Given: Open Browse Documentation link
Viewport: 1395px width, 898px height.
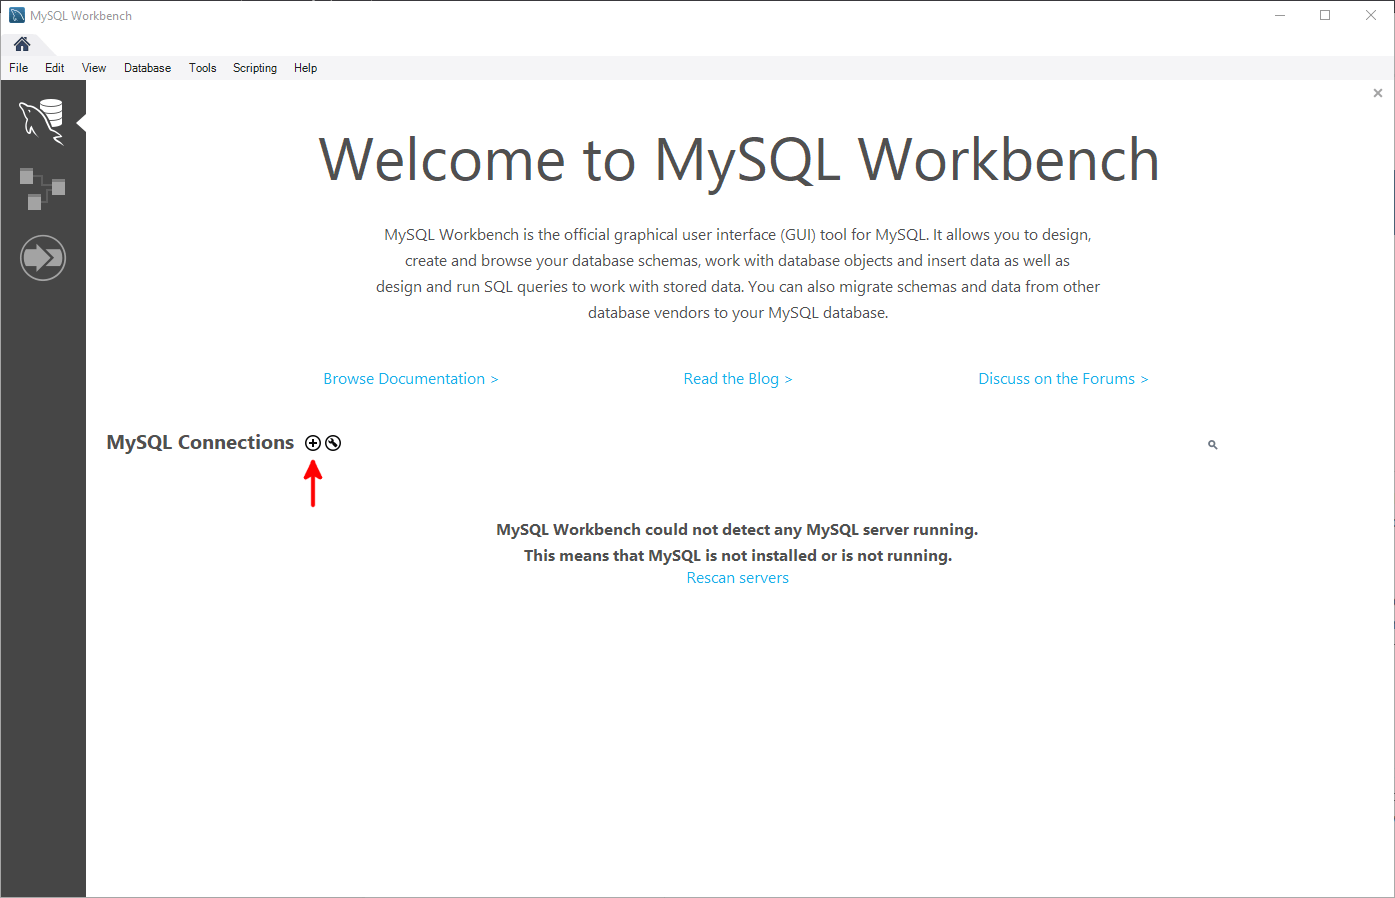Looking at the screenshot, I should 410,378.
